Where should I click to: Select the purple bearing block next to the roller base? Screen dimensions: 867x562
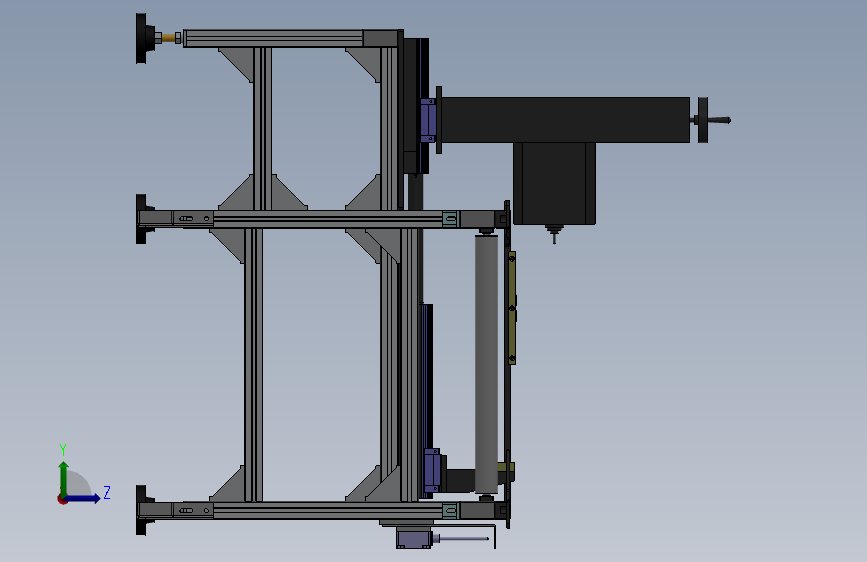tap(431, 470)
